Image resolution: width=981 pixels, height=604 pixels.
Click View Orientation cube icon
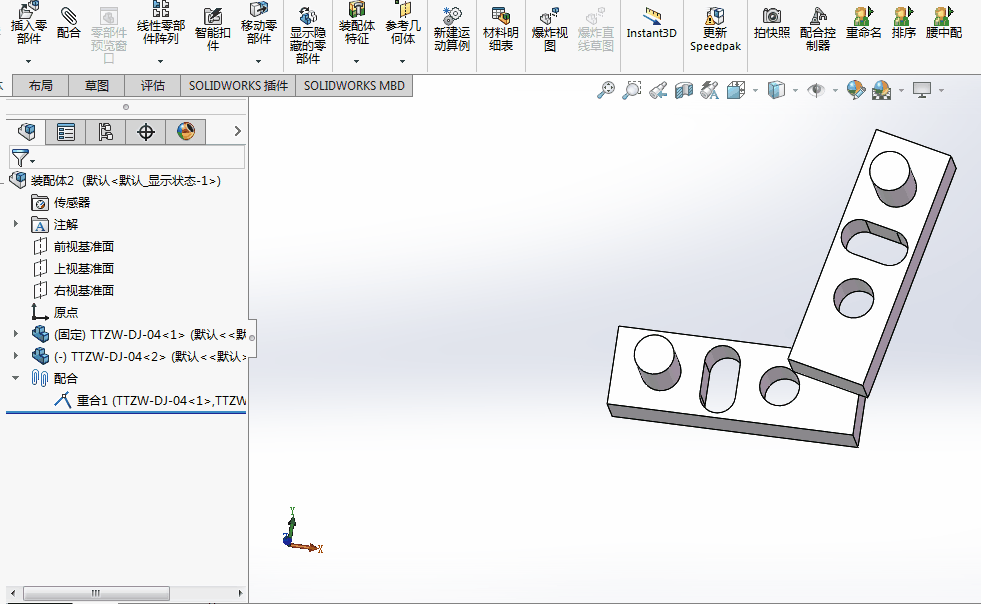click(x=736, y=90)
